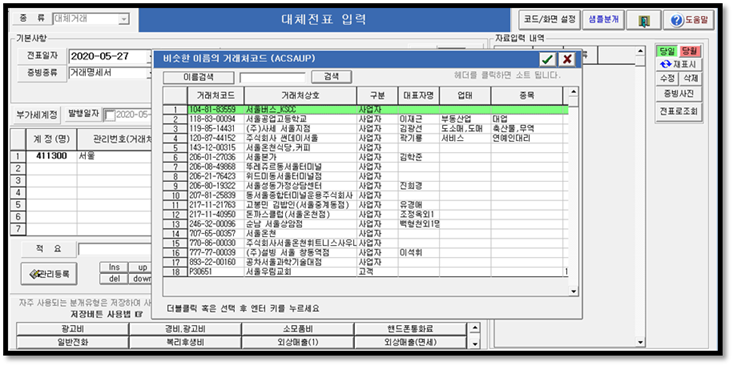Click code cell 770-86-00030
Screen dimensions: 733x366
pos(216,243)
